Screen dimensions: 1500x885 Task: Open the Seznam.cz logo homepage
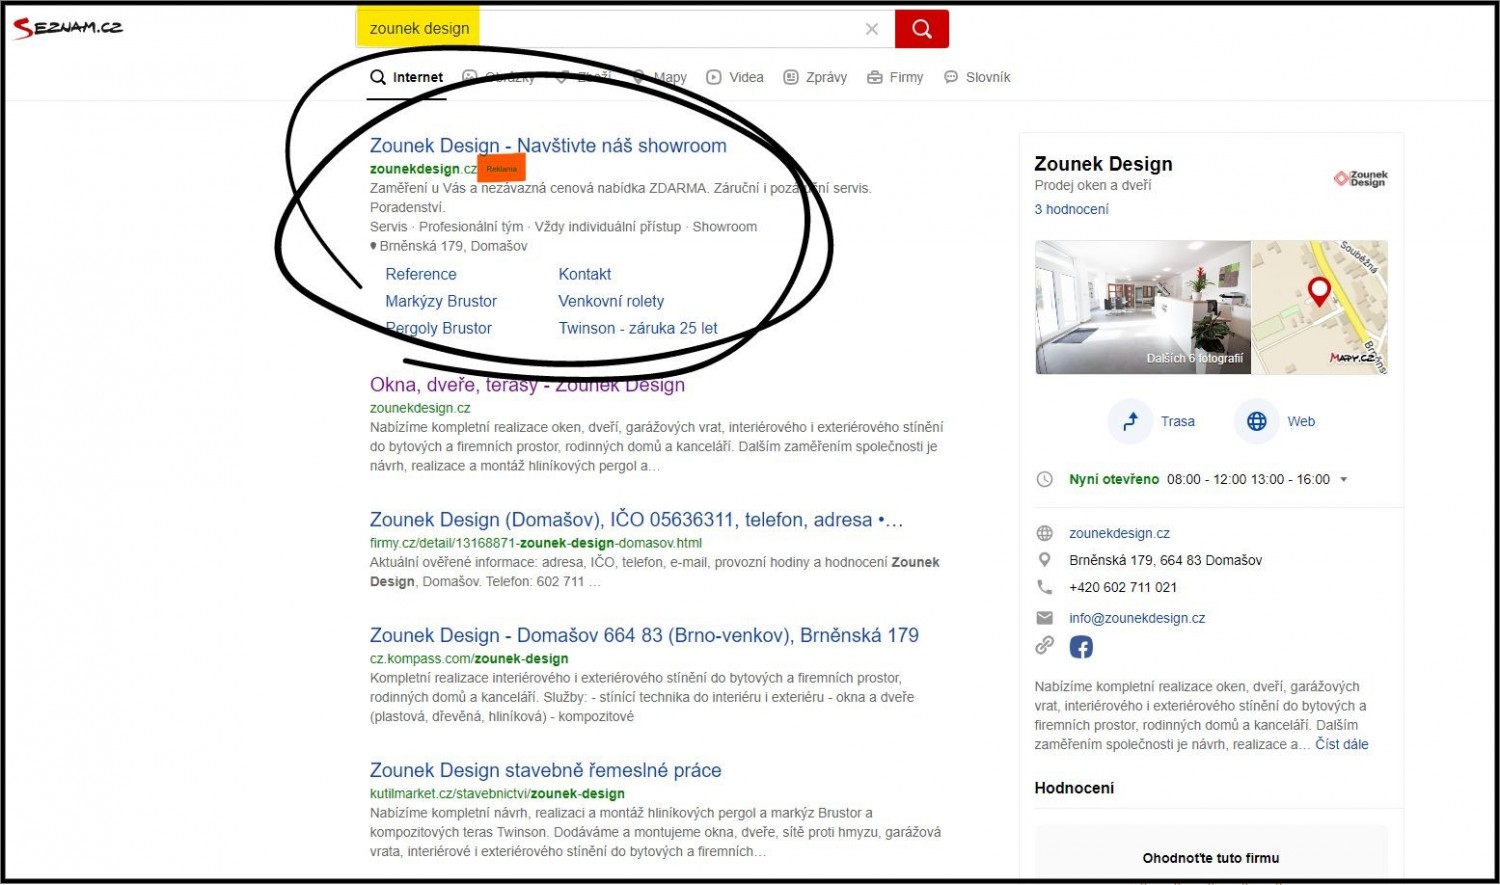click(67, 27)
